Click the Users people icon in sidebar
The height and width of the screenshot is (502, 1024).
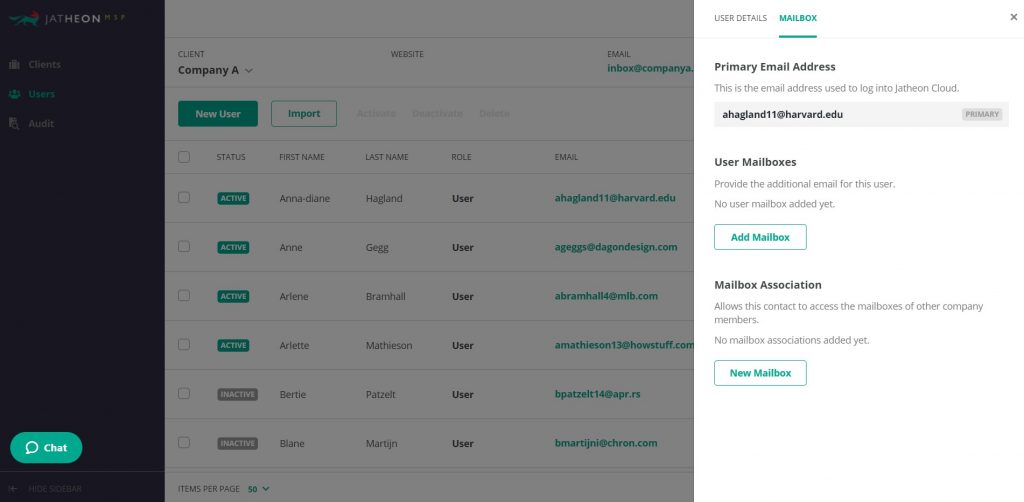pos(14,94)
